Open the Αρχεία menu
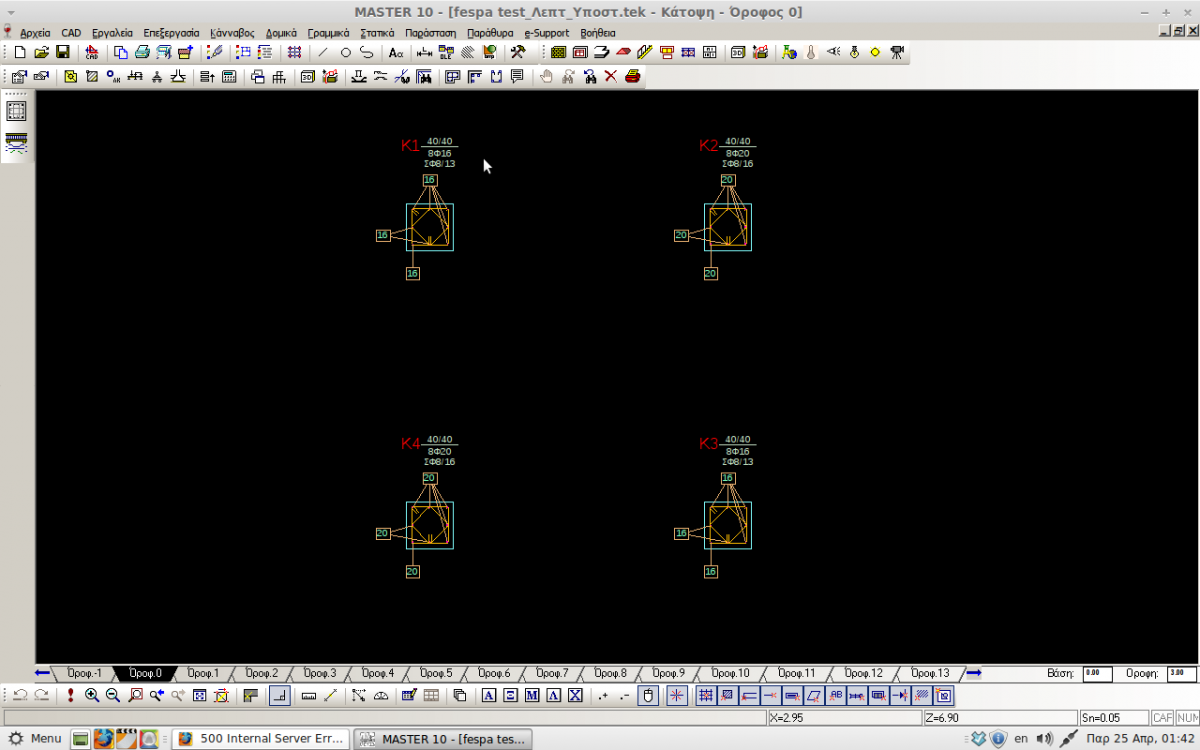1200x750 pixels. tap(35, 33)
